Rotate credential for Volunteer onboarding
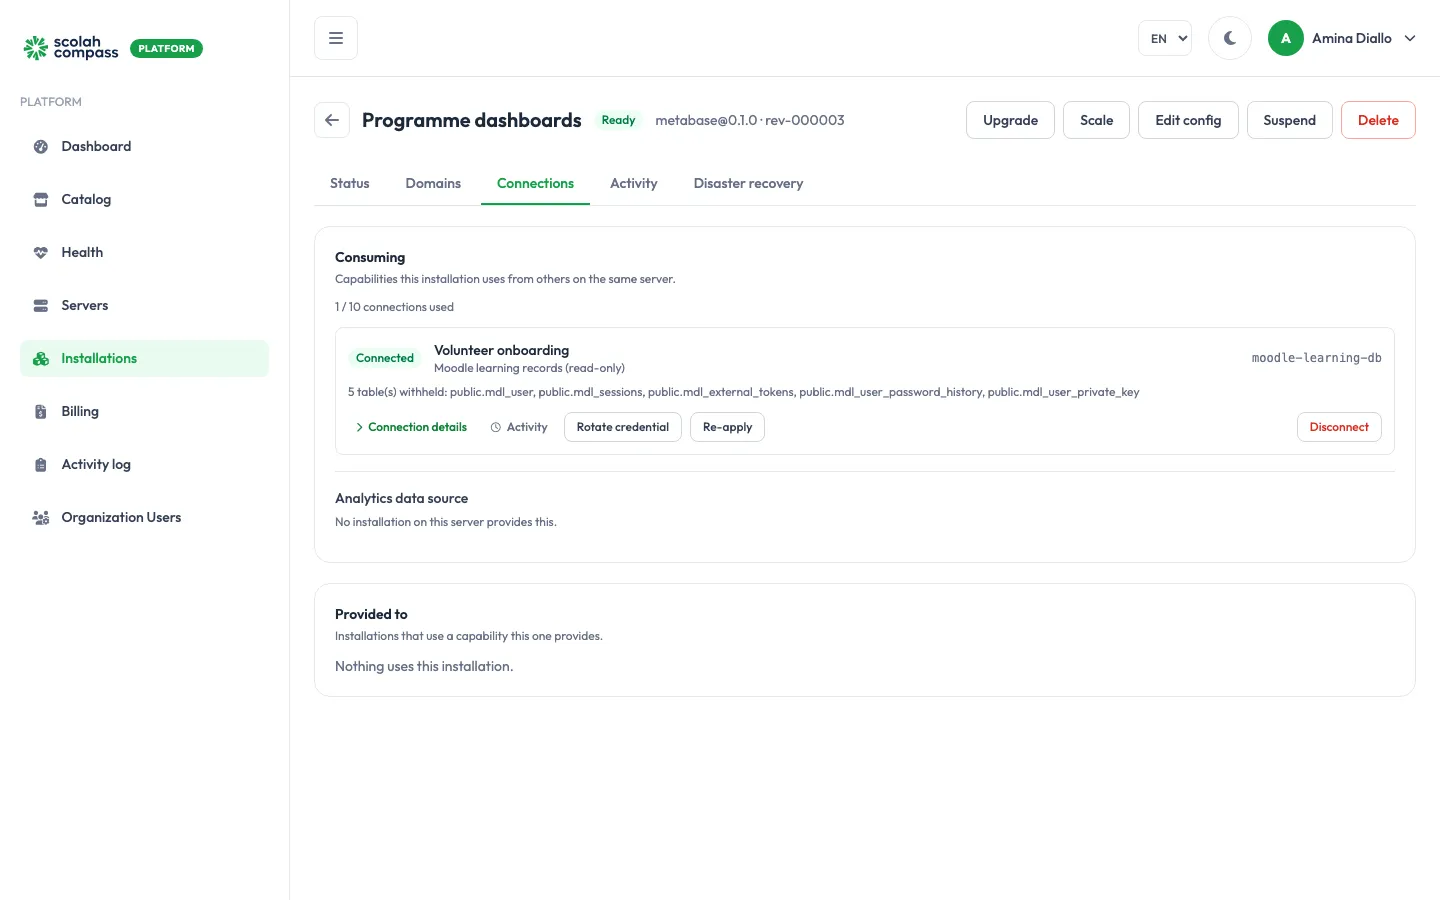This screenshot has width=1440, height=900. tap(623, 427)
